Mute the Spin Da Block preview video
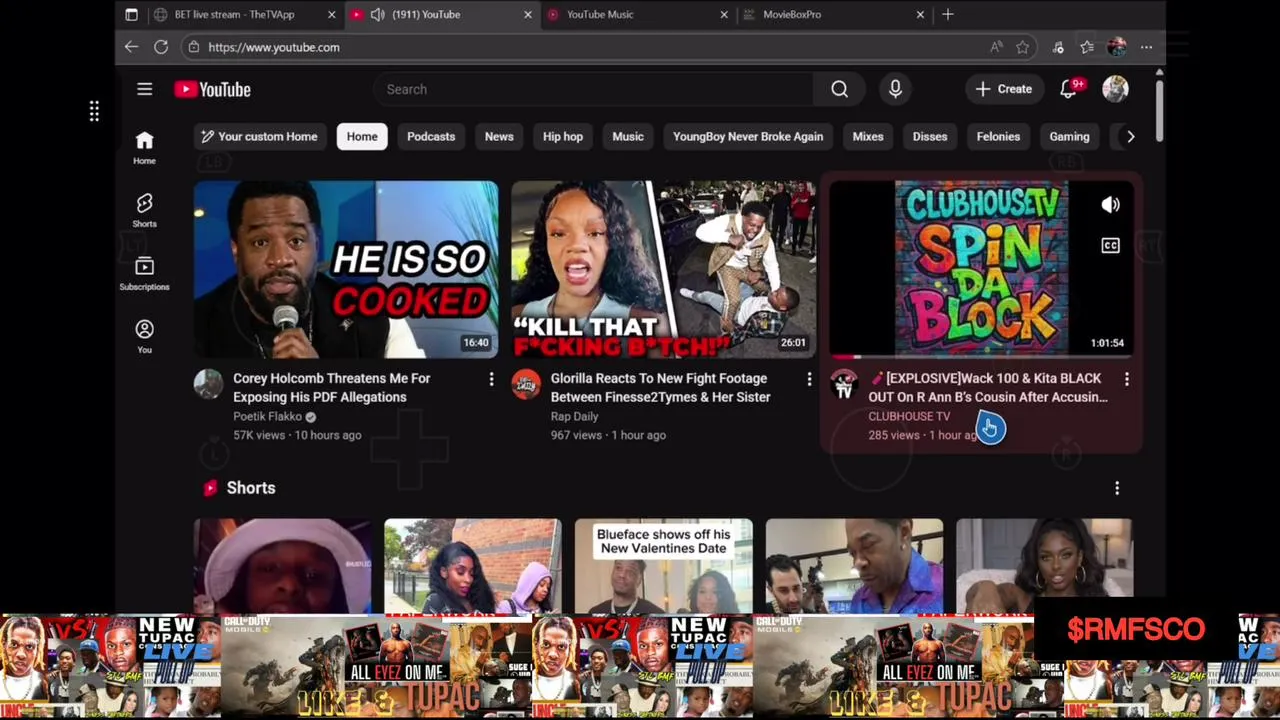The width and height of the screenshot is (1280, 720). [x=1110, y=205]
